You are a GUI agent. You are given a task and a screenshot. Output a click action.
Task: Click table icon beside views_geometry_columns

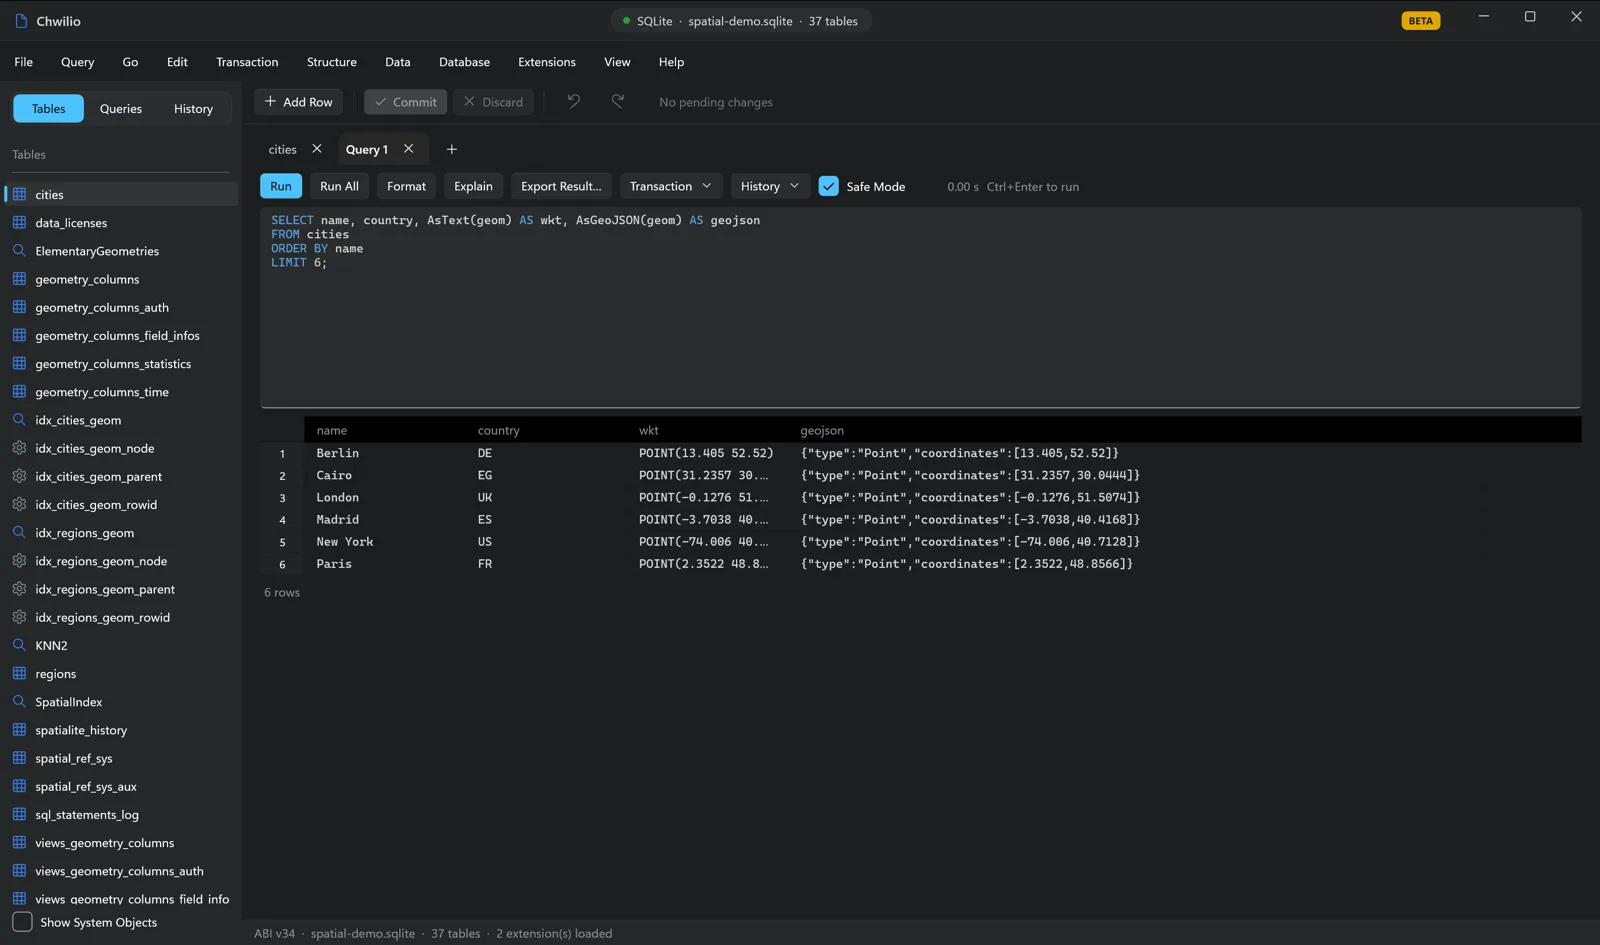coord(19,842)
